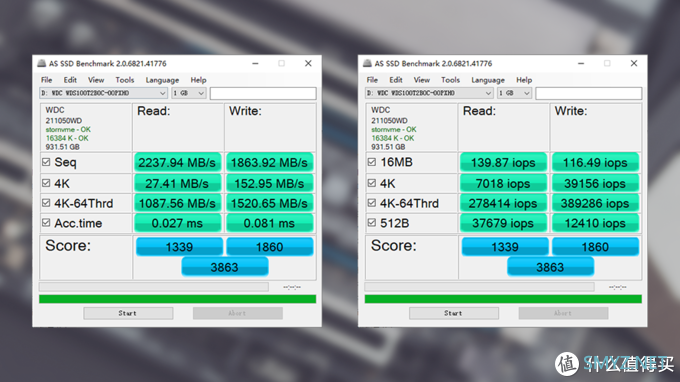Click the 4K-64Thrd read value 1087.56 MB/s
The width and height of the screenshot is (680, 382).
click(x=177, y=203)
